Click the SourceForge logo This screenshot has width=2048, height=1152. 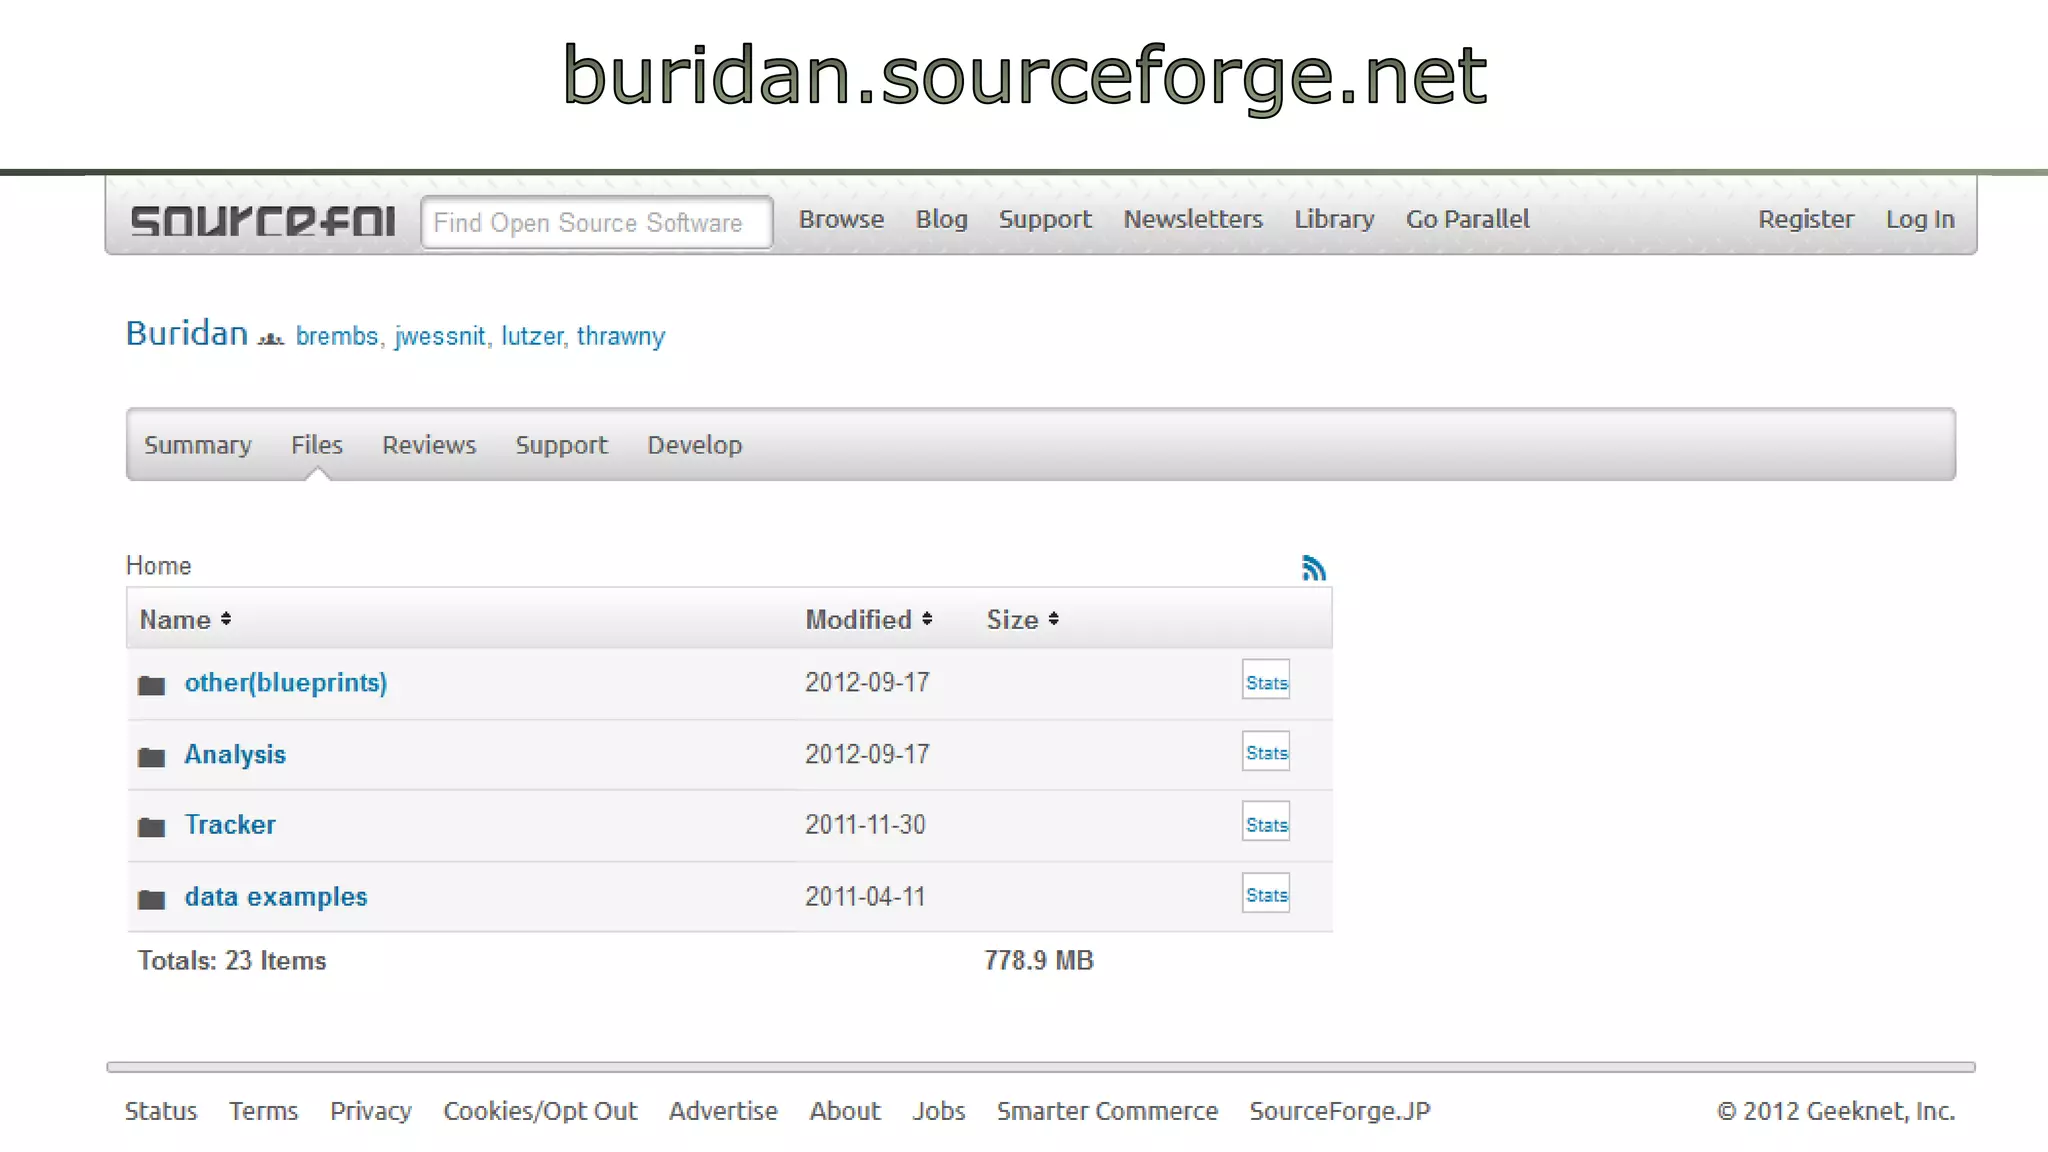click(263, 221)
